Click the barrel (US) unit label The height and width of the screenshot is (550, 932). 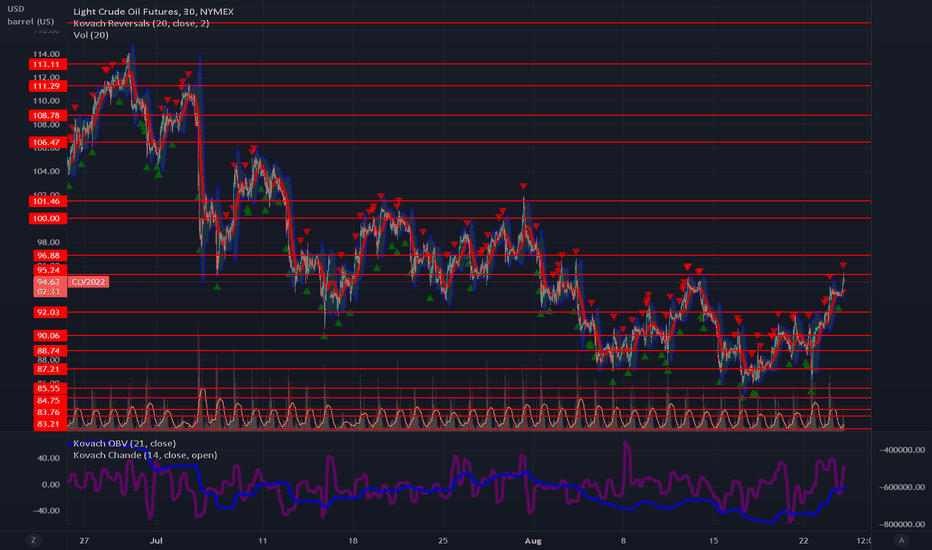[x=30, y=21]
